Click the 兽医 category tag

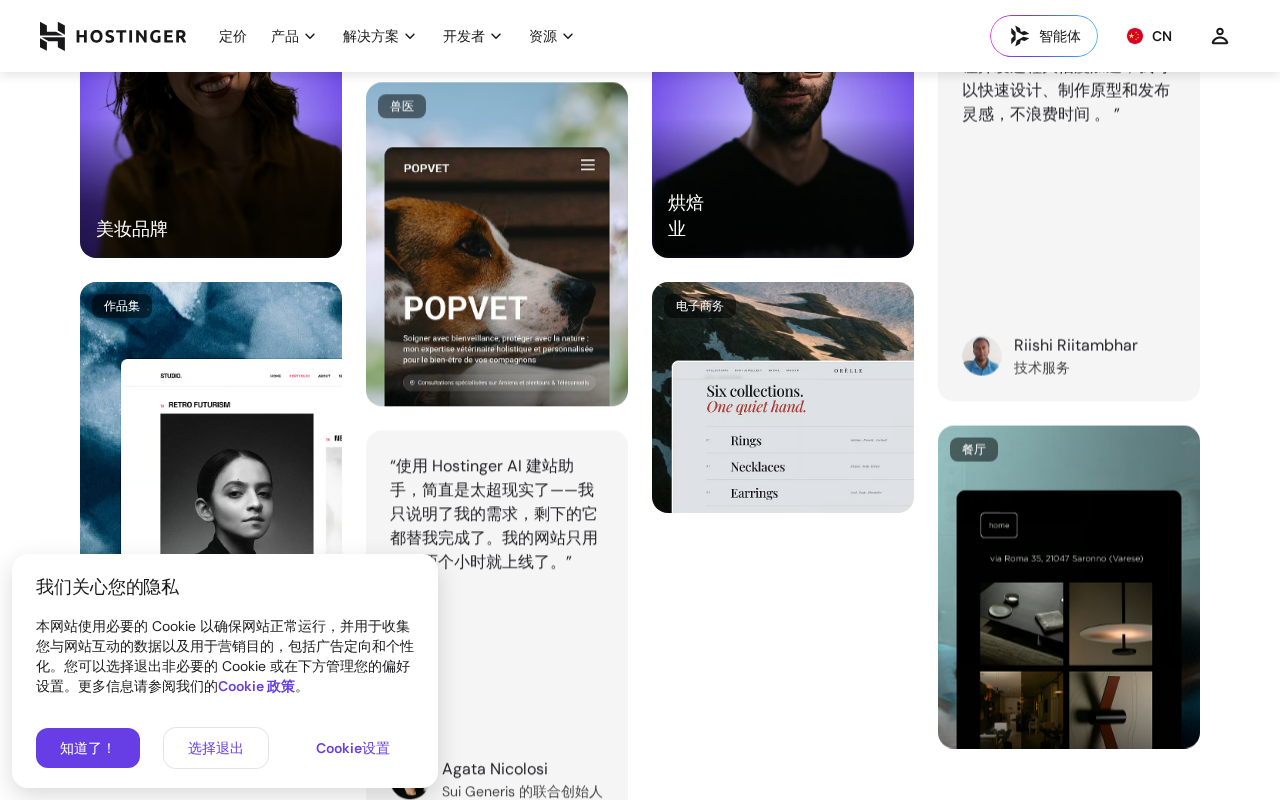(x=402, y=106)
